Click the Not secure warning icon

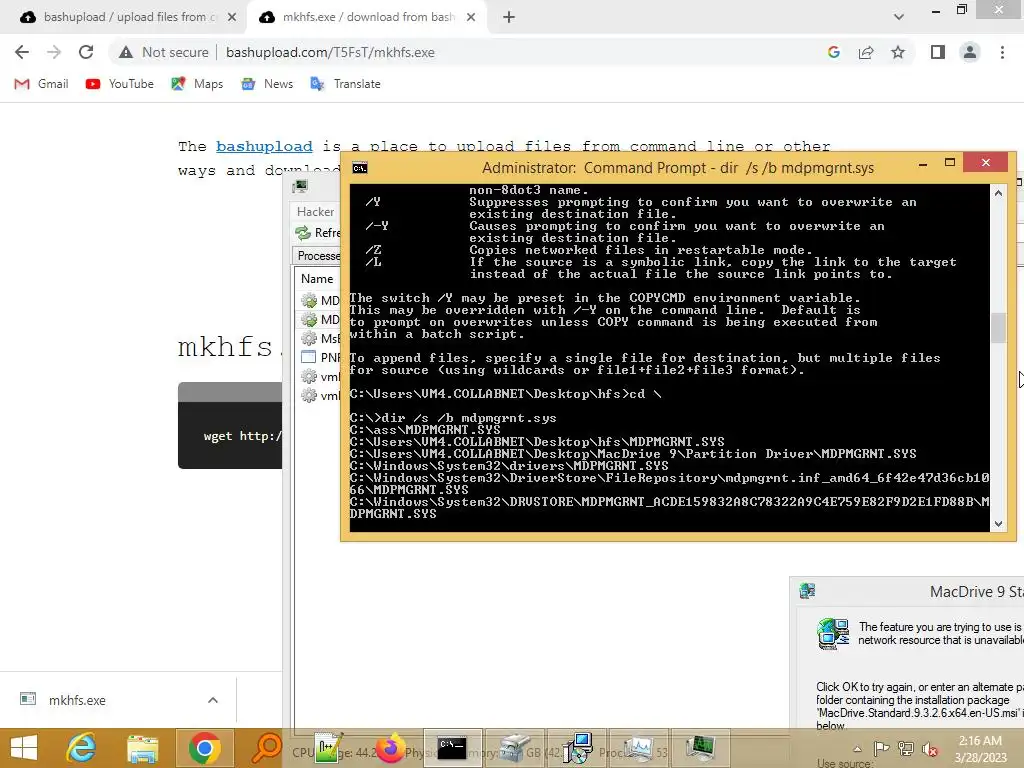click(x=126, y=52)
